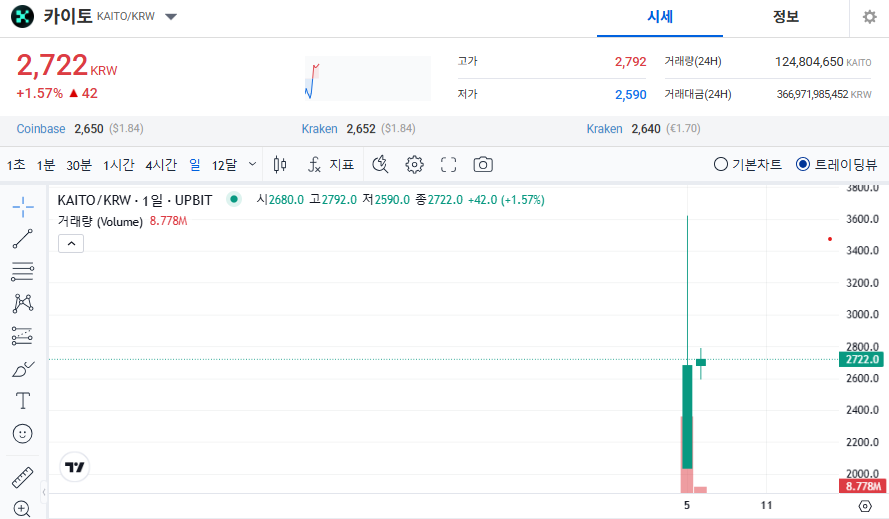Select the 일 daily timeframe
The image size is (889, 519).
194,165
